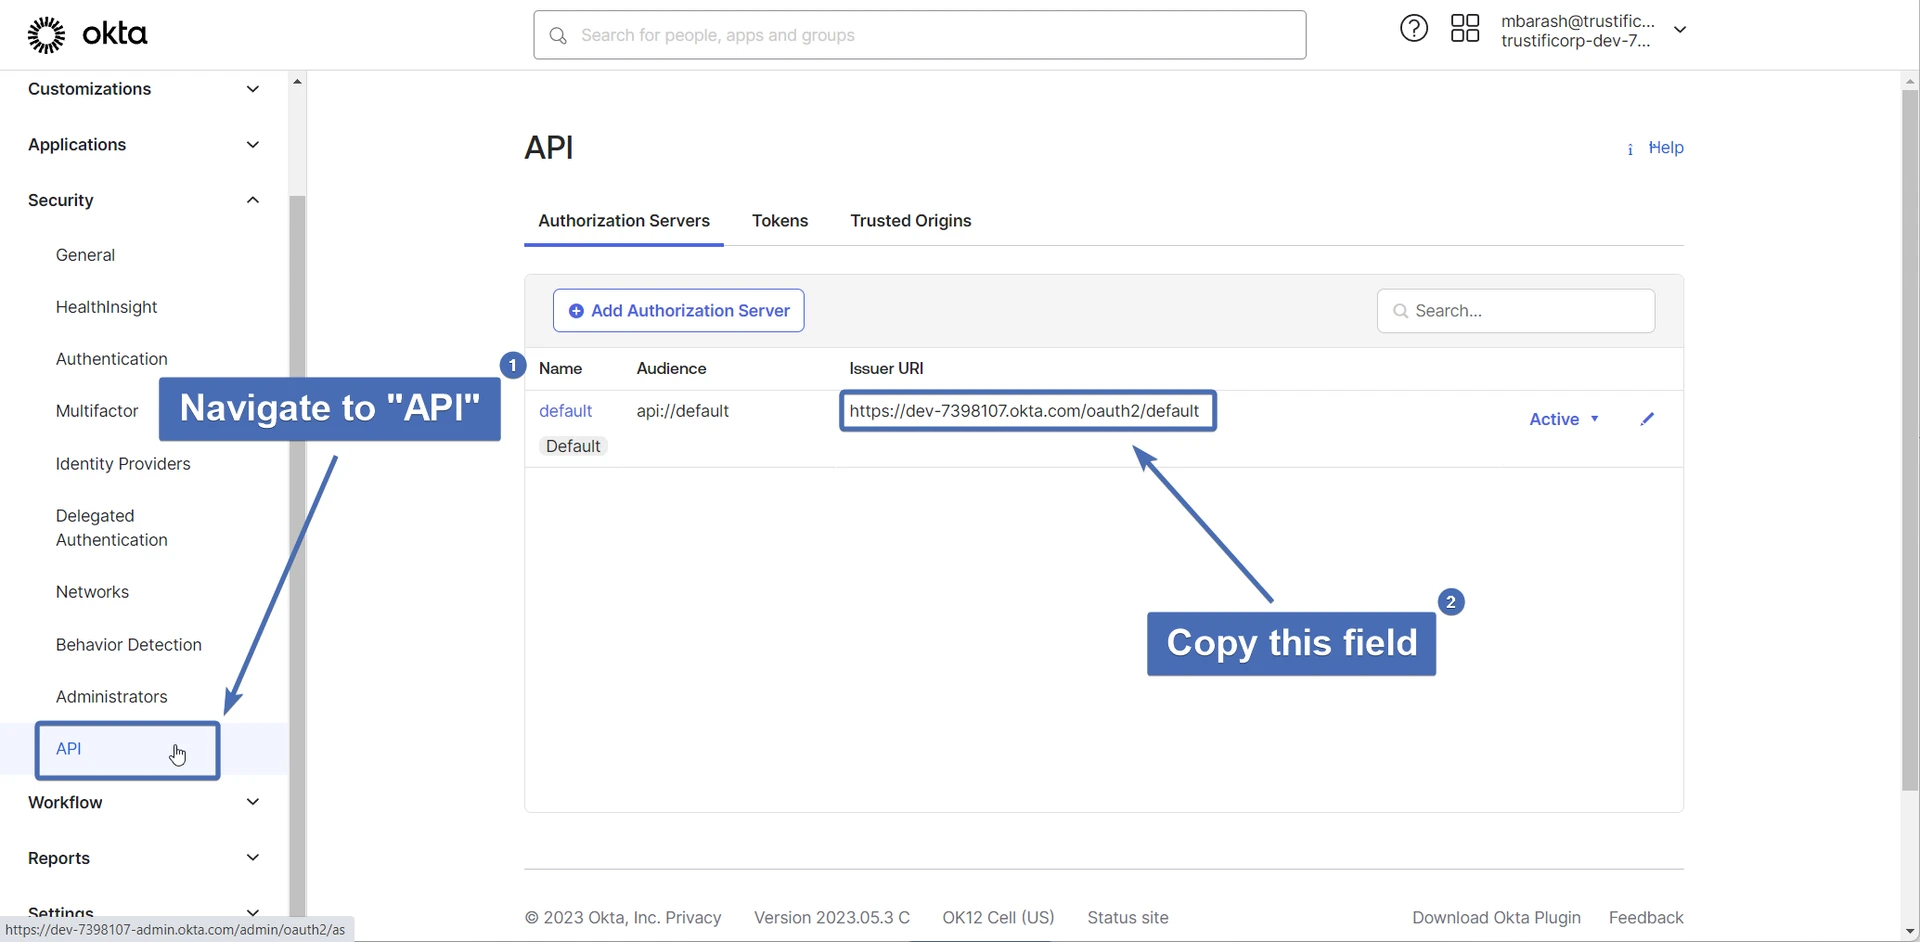Expand the Applications section
The width and height of the screenshot is (1920, 942).
pos(253,145)
